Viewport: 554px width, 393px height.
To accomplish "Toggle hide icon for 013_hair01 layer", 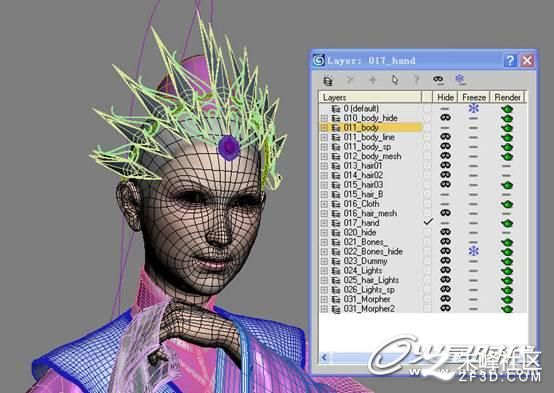I will pyautogui.click(x=446, y=165).
